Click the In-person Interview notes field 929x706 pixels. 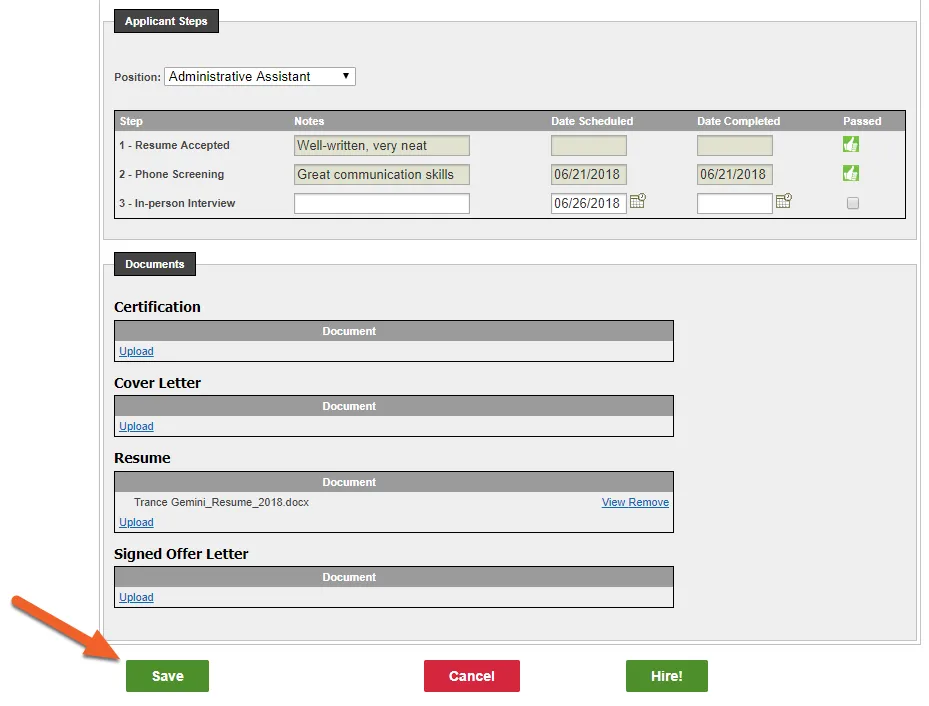click(382, 203)
